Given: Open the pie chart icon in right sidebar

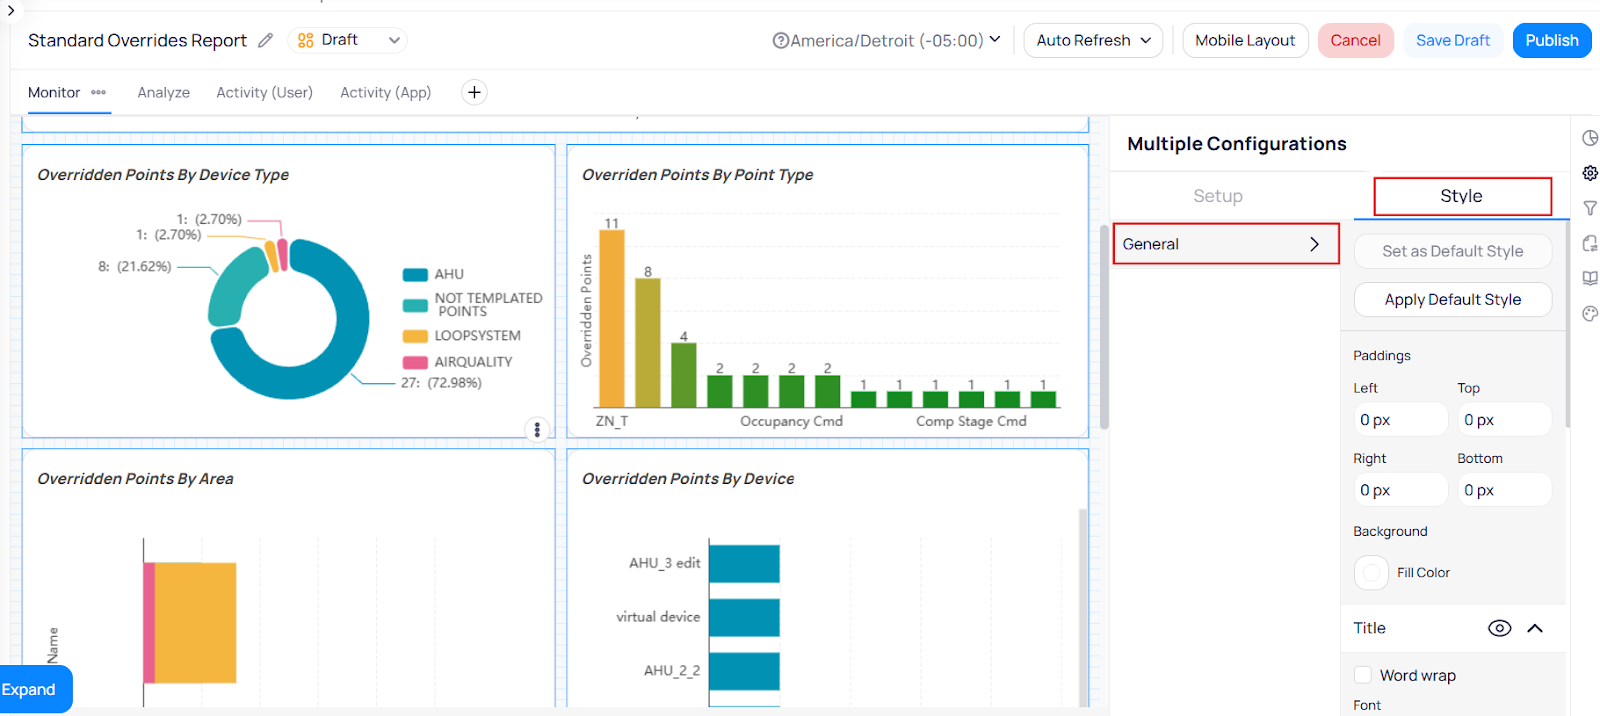Looking at the screenshot, I should 1590,138.
